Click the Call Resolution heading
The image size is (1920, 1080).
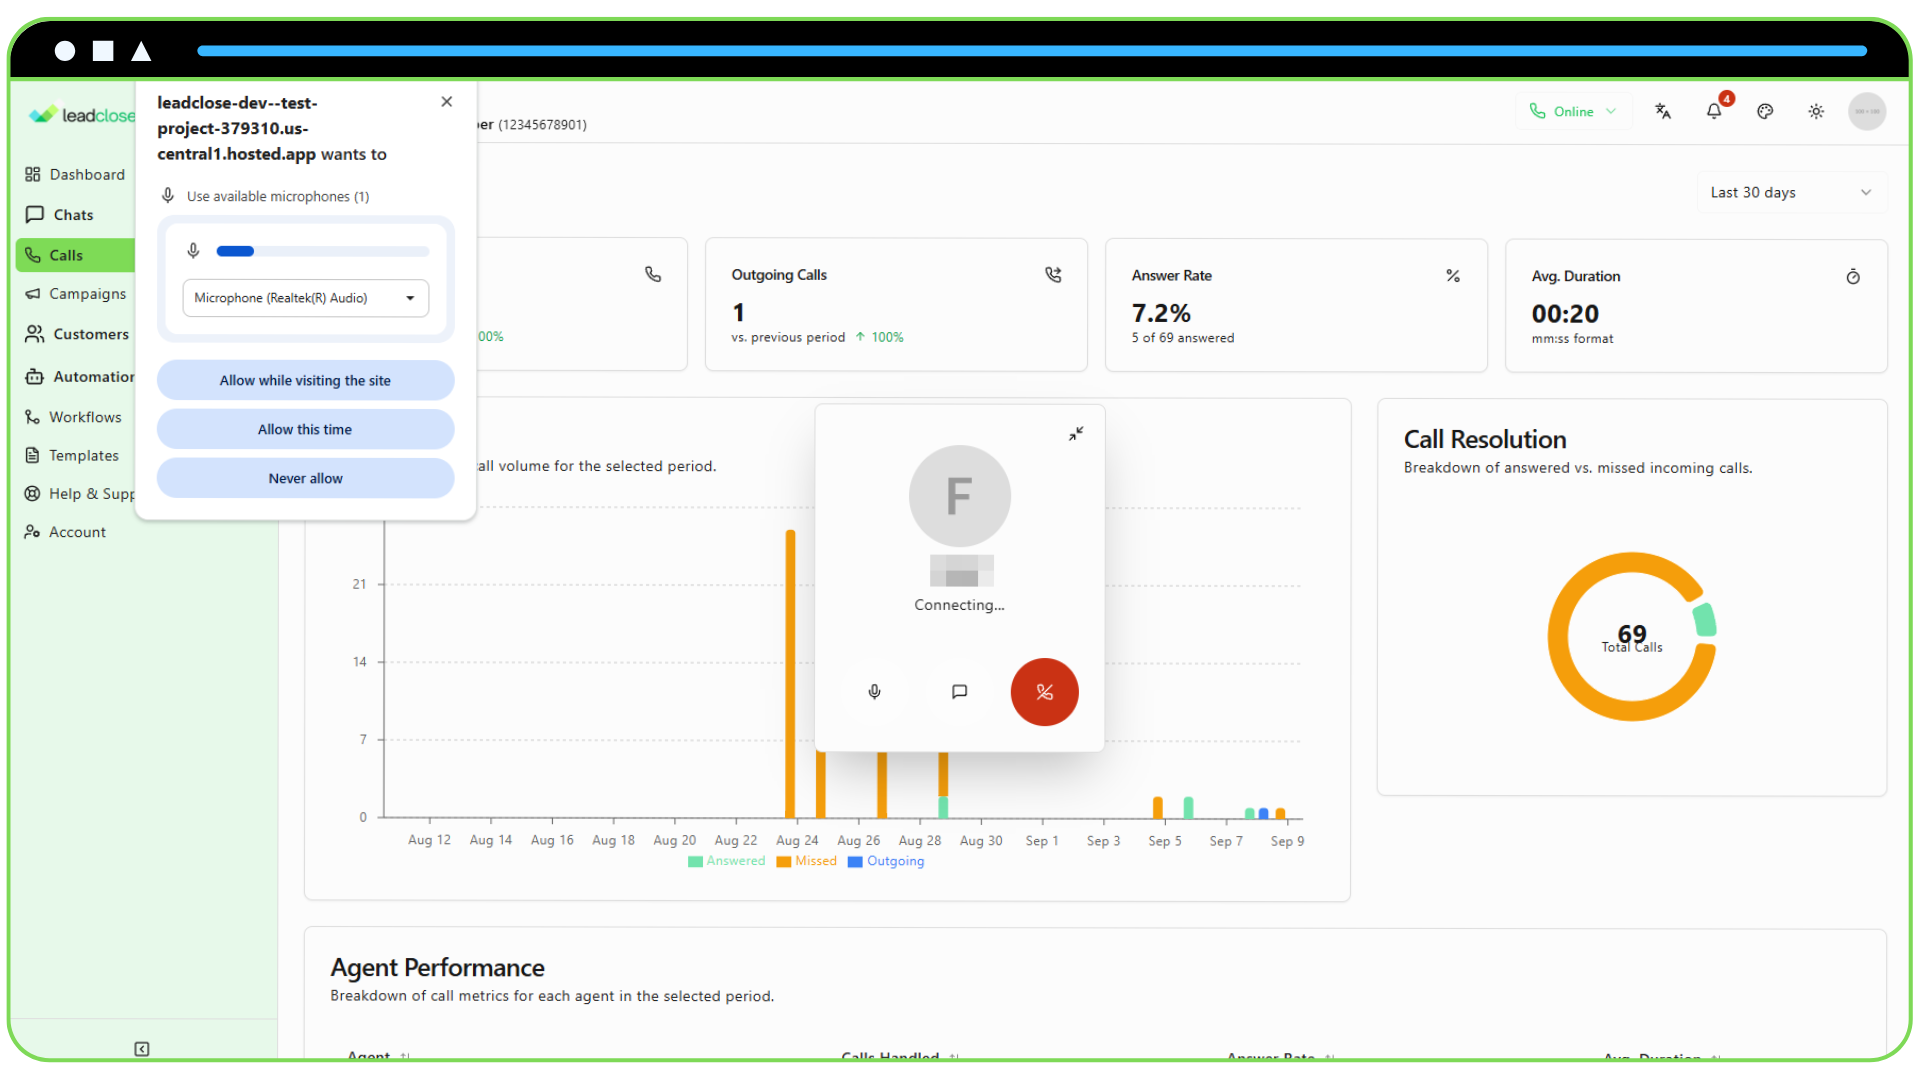[1485, 440]
